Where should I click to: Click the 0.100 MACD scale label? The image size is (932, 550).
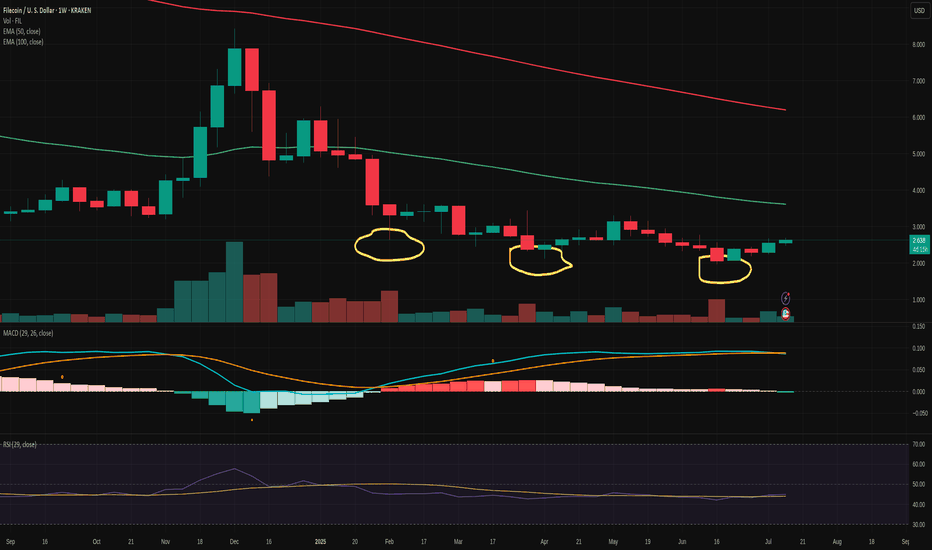[x=918, y=348]
